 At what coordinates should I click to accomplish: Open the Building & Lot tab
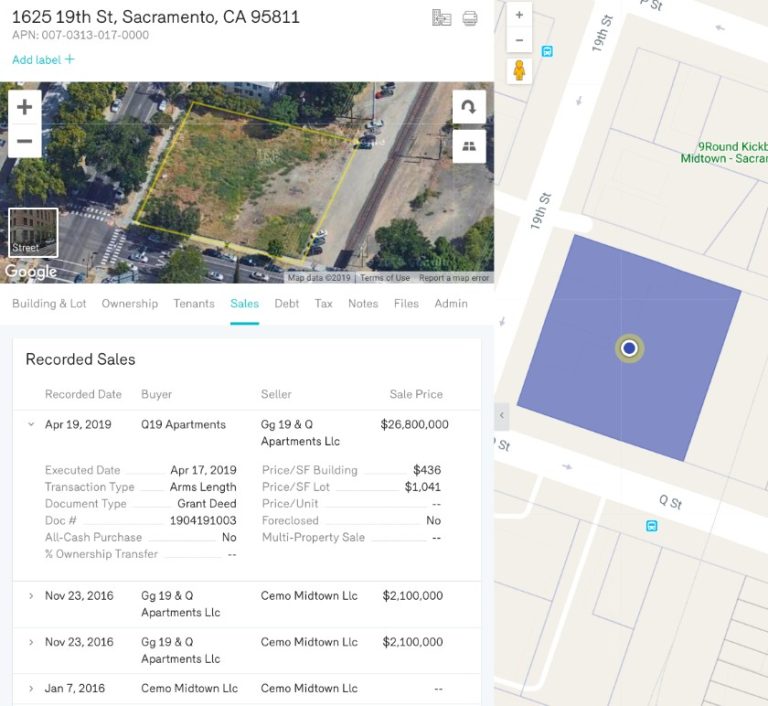point(49,304)
